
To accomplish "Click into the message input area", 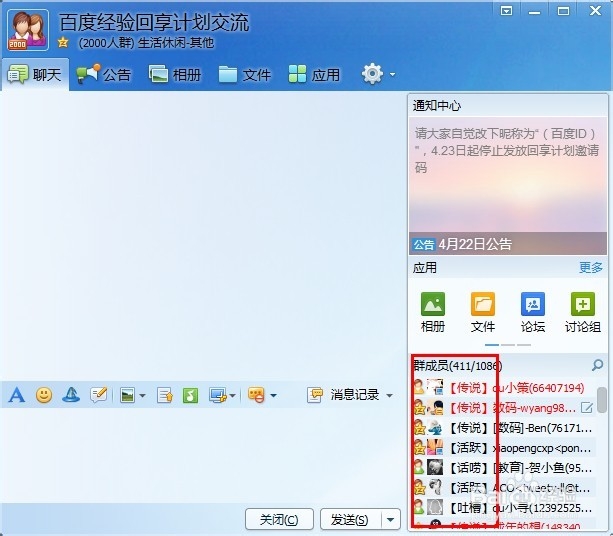I will [x=203, y=455].
